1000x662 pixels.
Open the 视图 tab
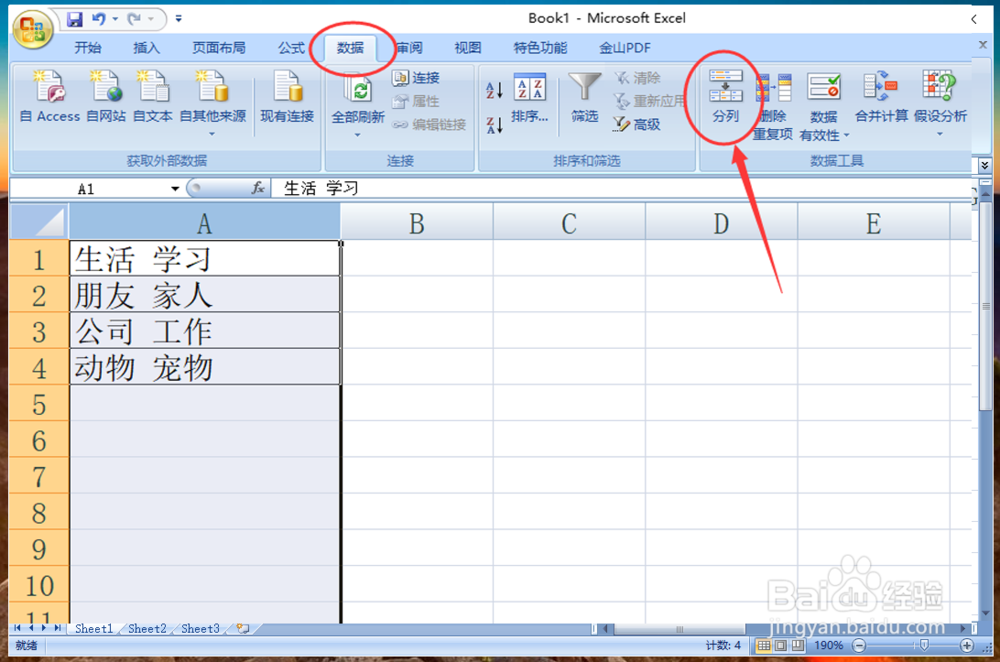pyautogui.click(x=467, y=48)
